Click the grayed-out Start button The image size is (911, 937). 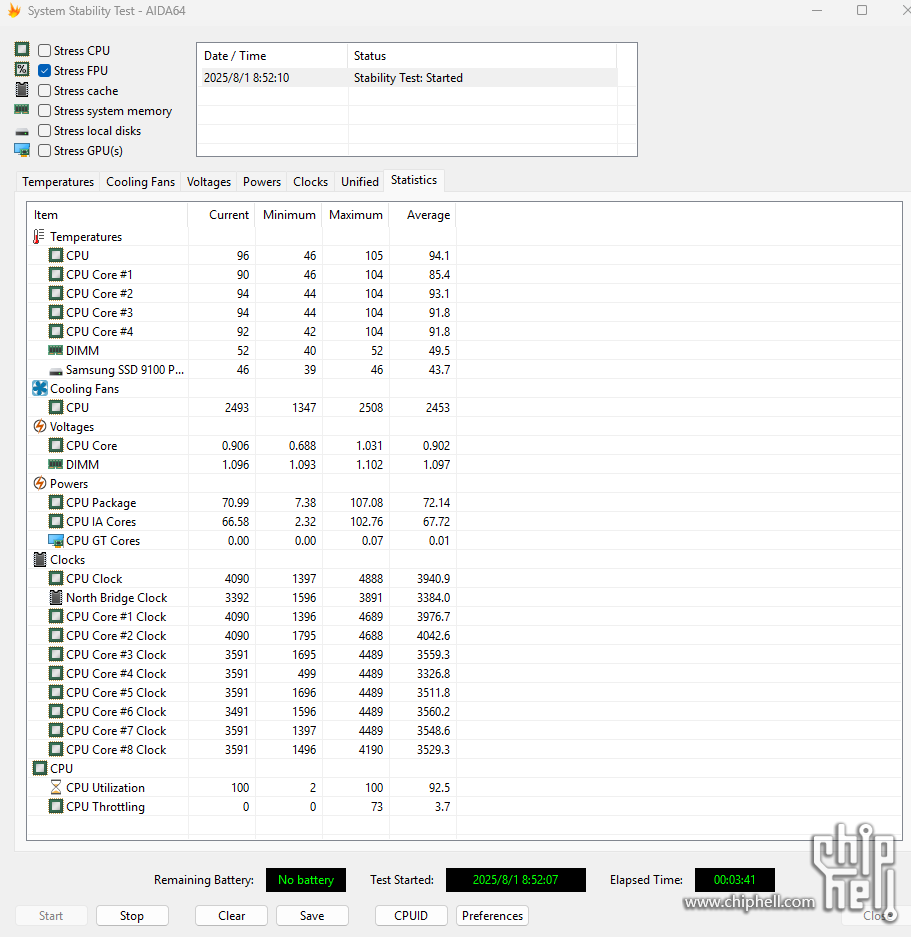point(51,915)
